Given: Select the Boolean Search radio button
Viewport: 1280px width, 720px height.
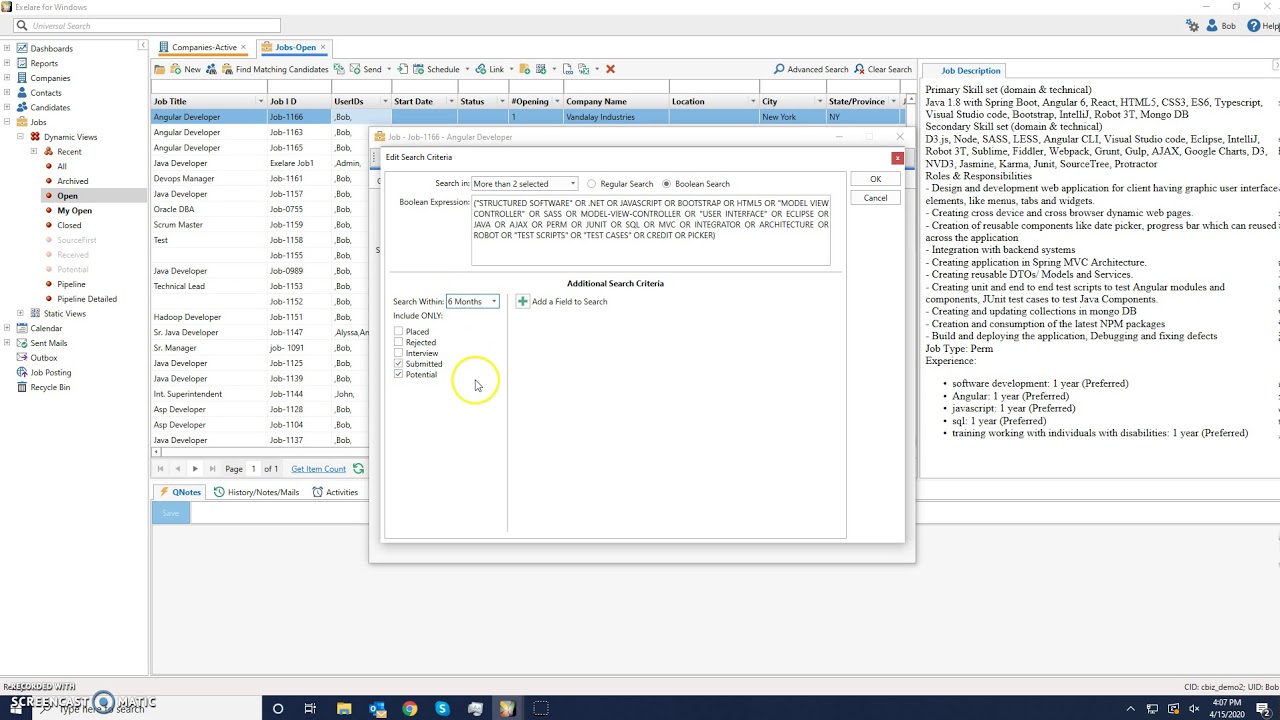Looking at the screenshot, I should coord(666,184).
